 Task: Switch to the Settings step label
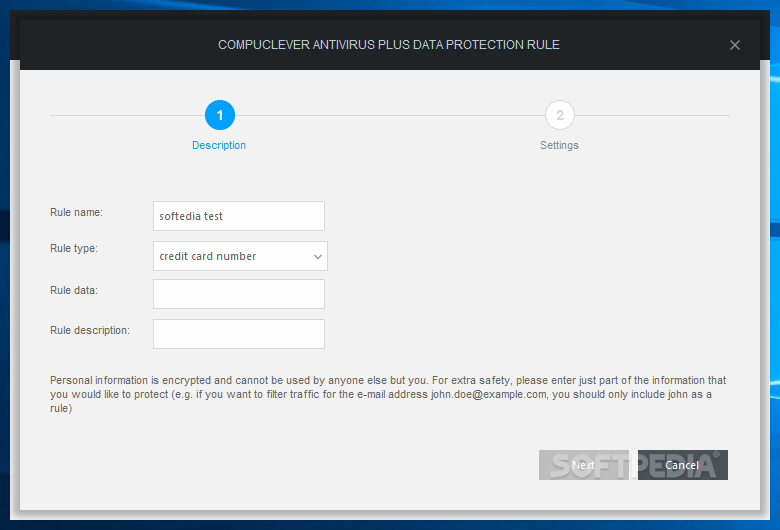tap(559, 145)
